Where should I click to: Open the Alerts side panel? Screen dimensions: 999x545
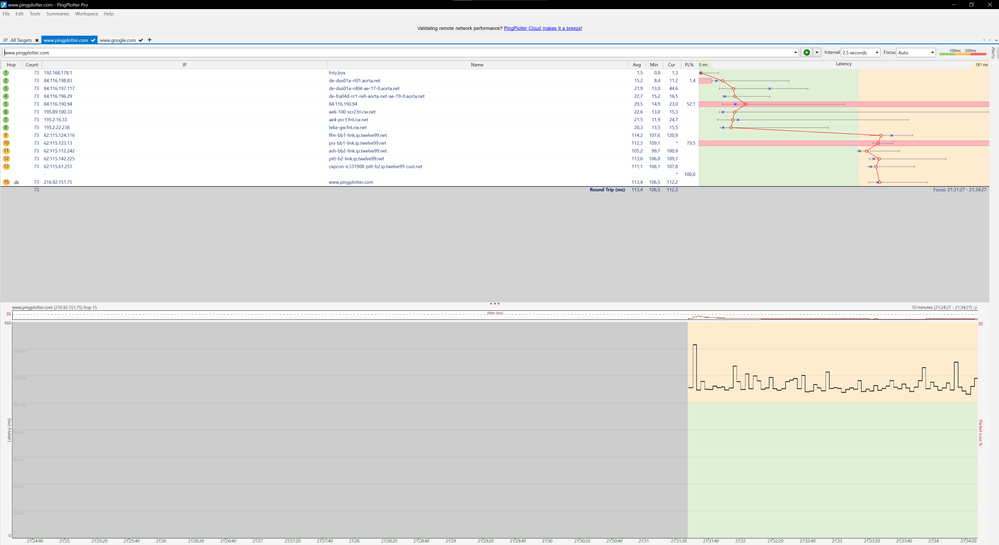click(993, 53)
